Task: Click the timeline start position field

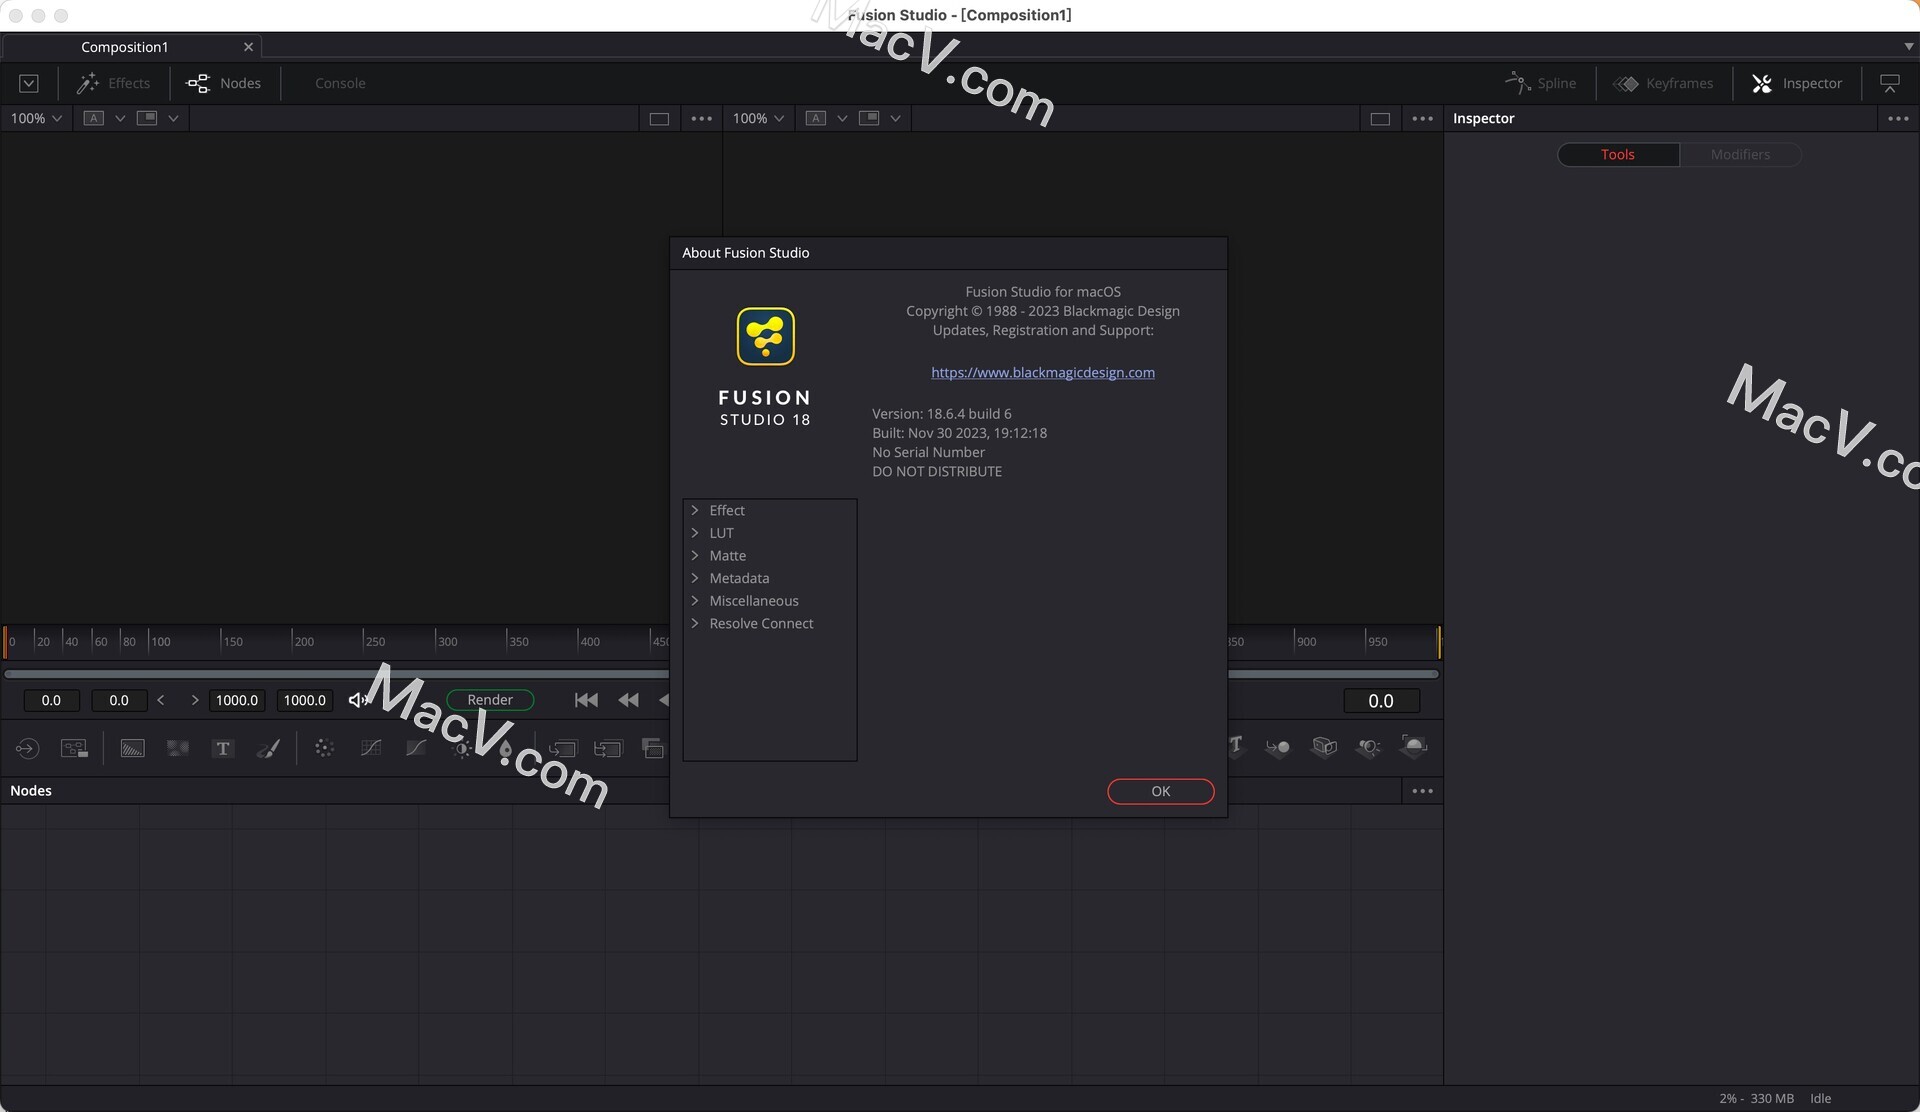Action: (x=52, y=699)
